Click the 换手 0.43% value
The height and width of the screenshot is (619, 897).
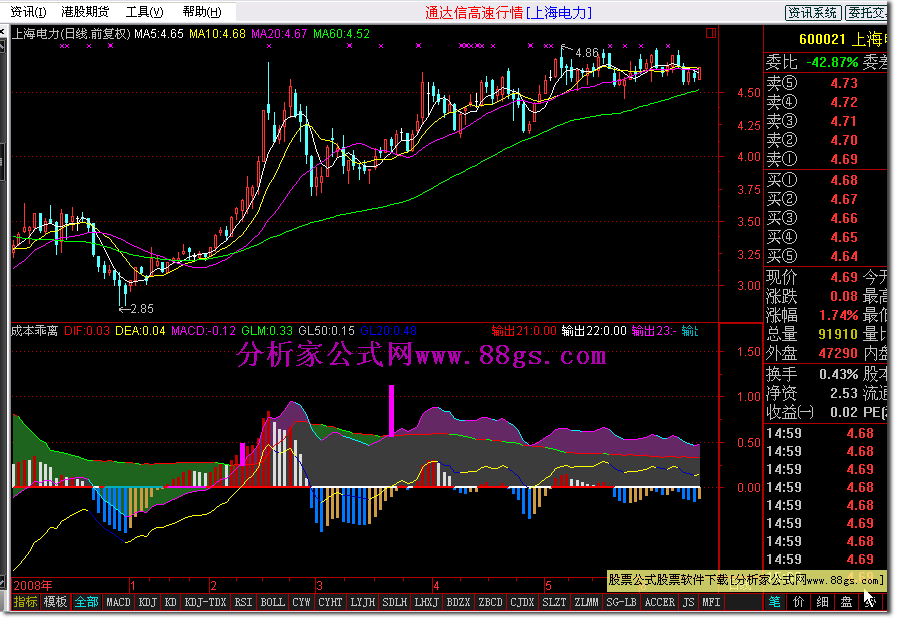(x=839, y=375)
